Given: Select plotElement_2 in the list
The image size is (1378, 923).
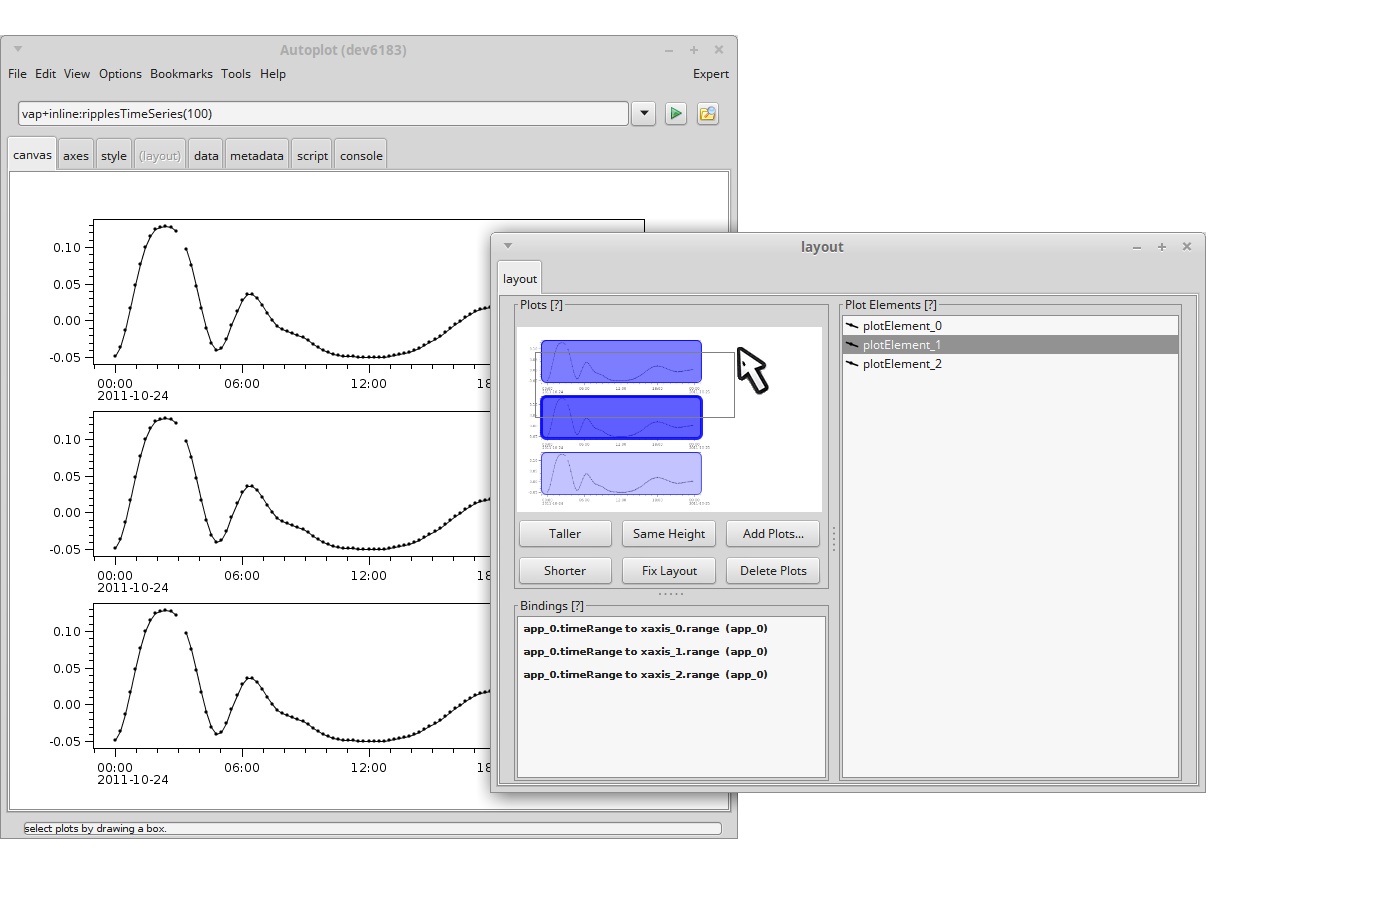Looking at the screenshot, I should click(902, 364).
